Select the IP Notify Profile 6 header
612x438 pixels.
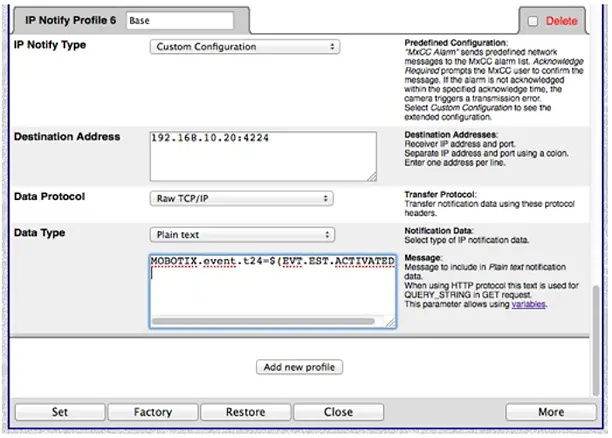[67, 20]
